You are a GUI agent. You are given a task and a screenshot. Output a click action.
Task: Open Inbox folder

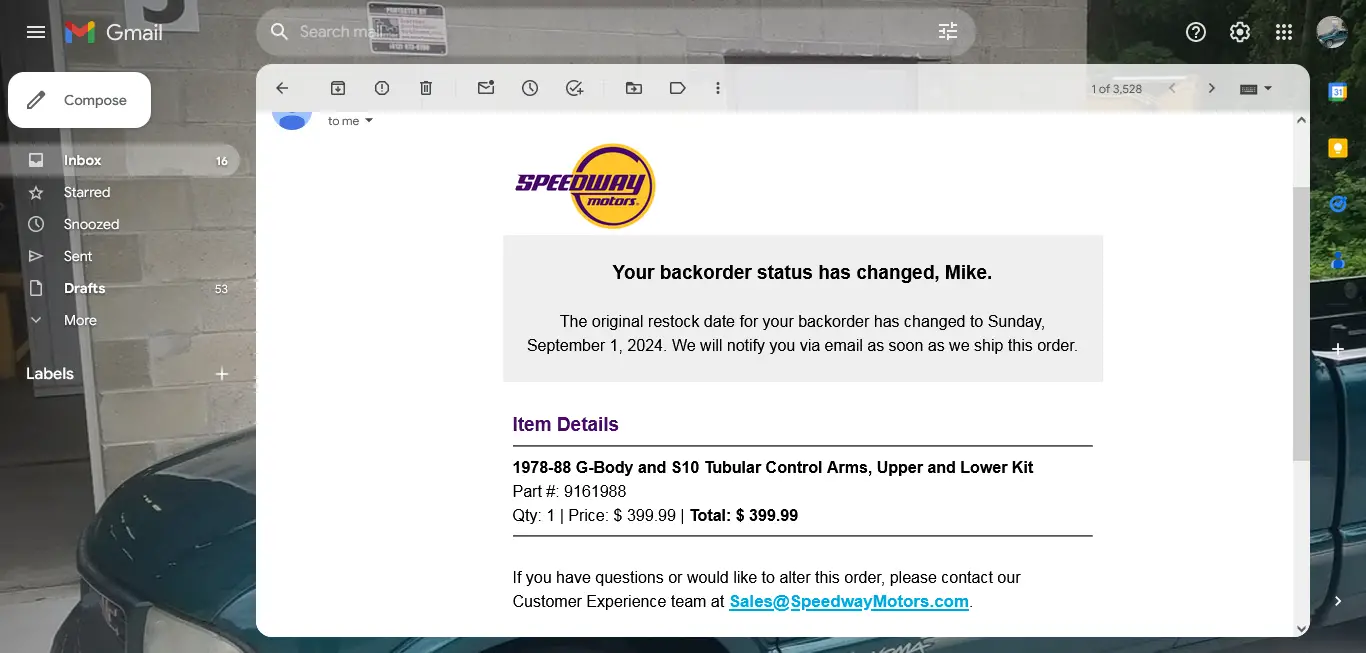pyautogui.click(x=120, y=160)
